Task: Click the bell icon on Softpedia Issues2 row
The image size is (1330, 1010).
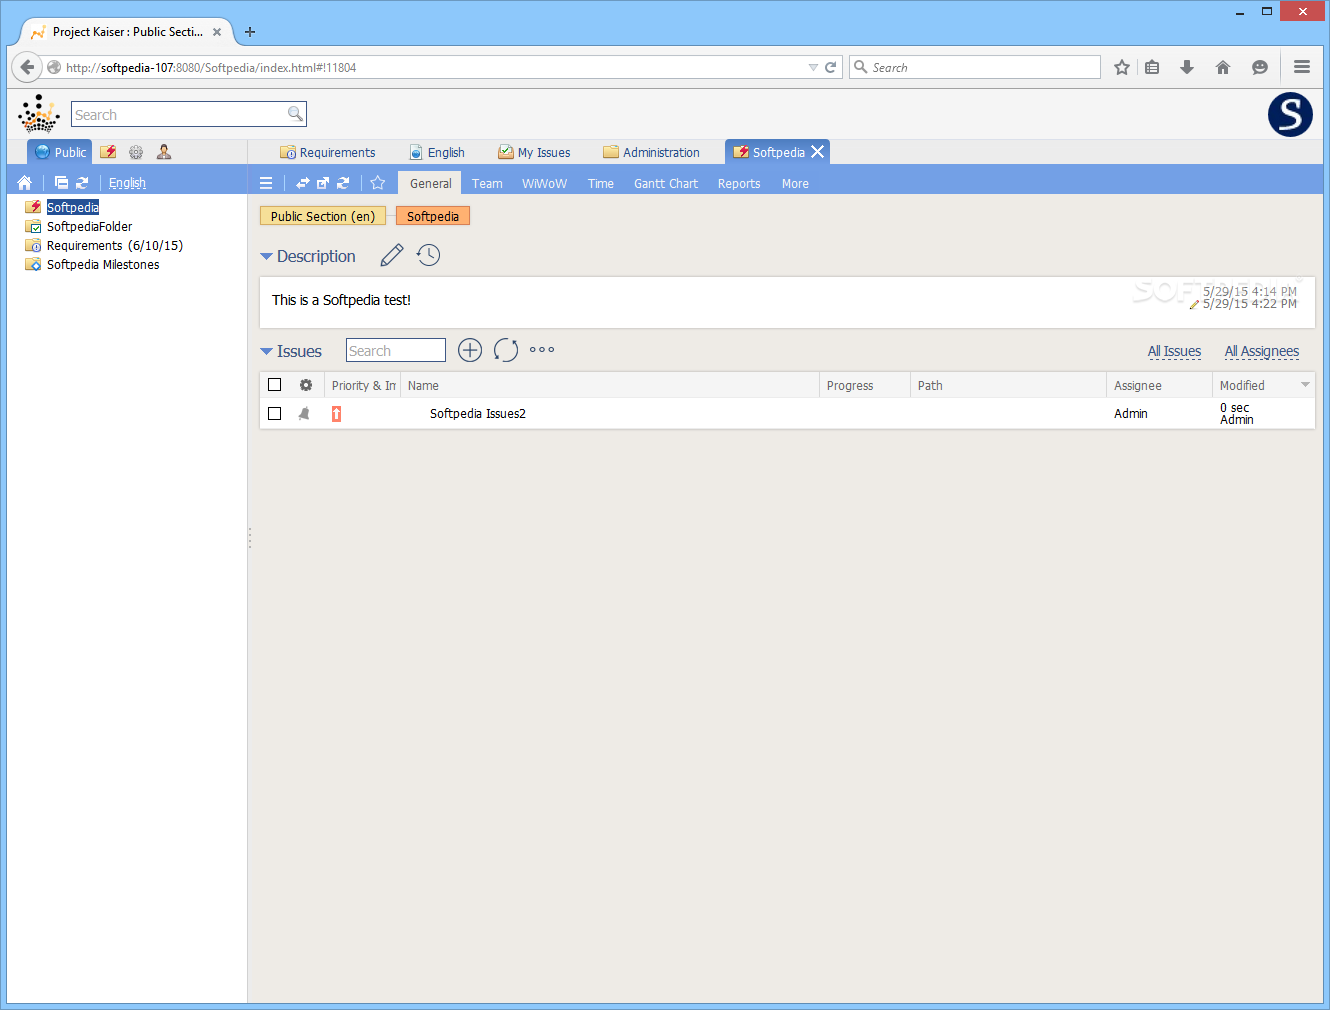Action: click(x=304, y=414)
